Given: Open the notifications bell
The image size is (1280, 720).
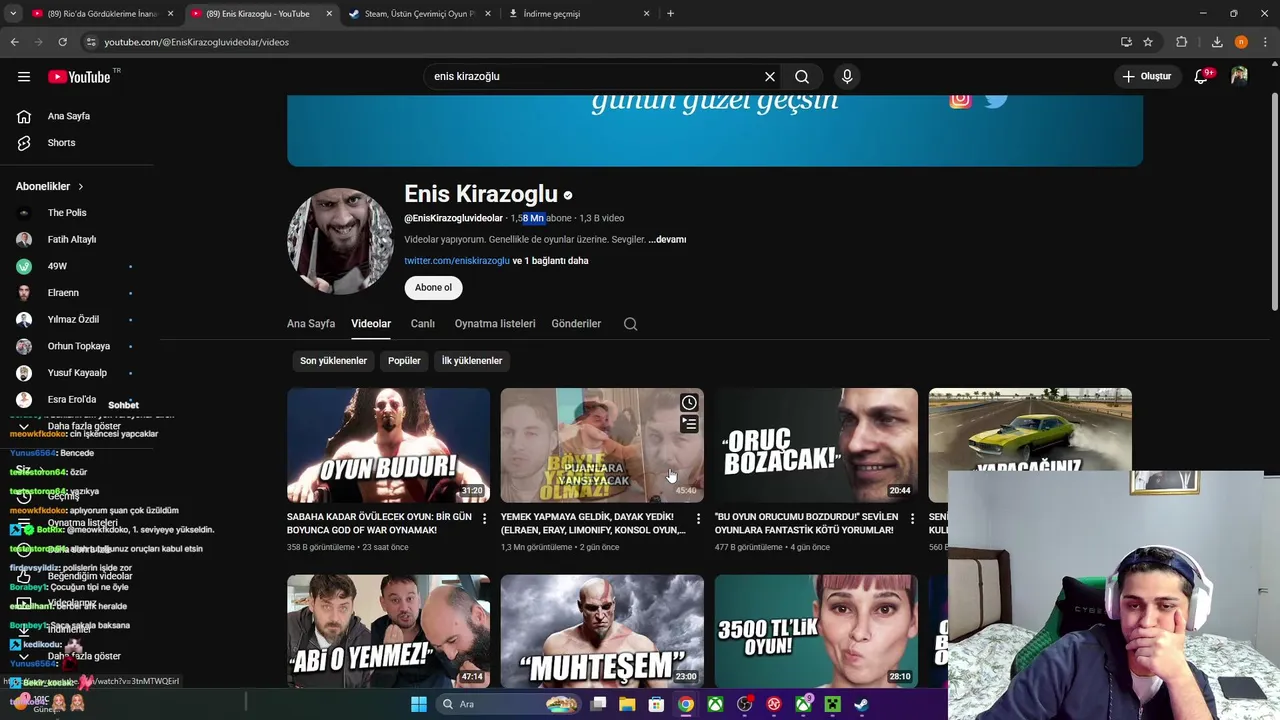Looking at the screenshot, I should click(1201, 76).
